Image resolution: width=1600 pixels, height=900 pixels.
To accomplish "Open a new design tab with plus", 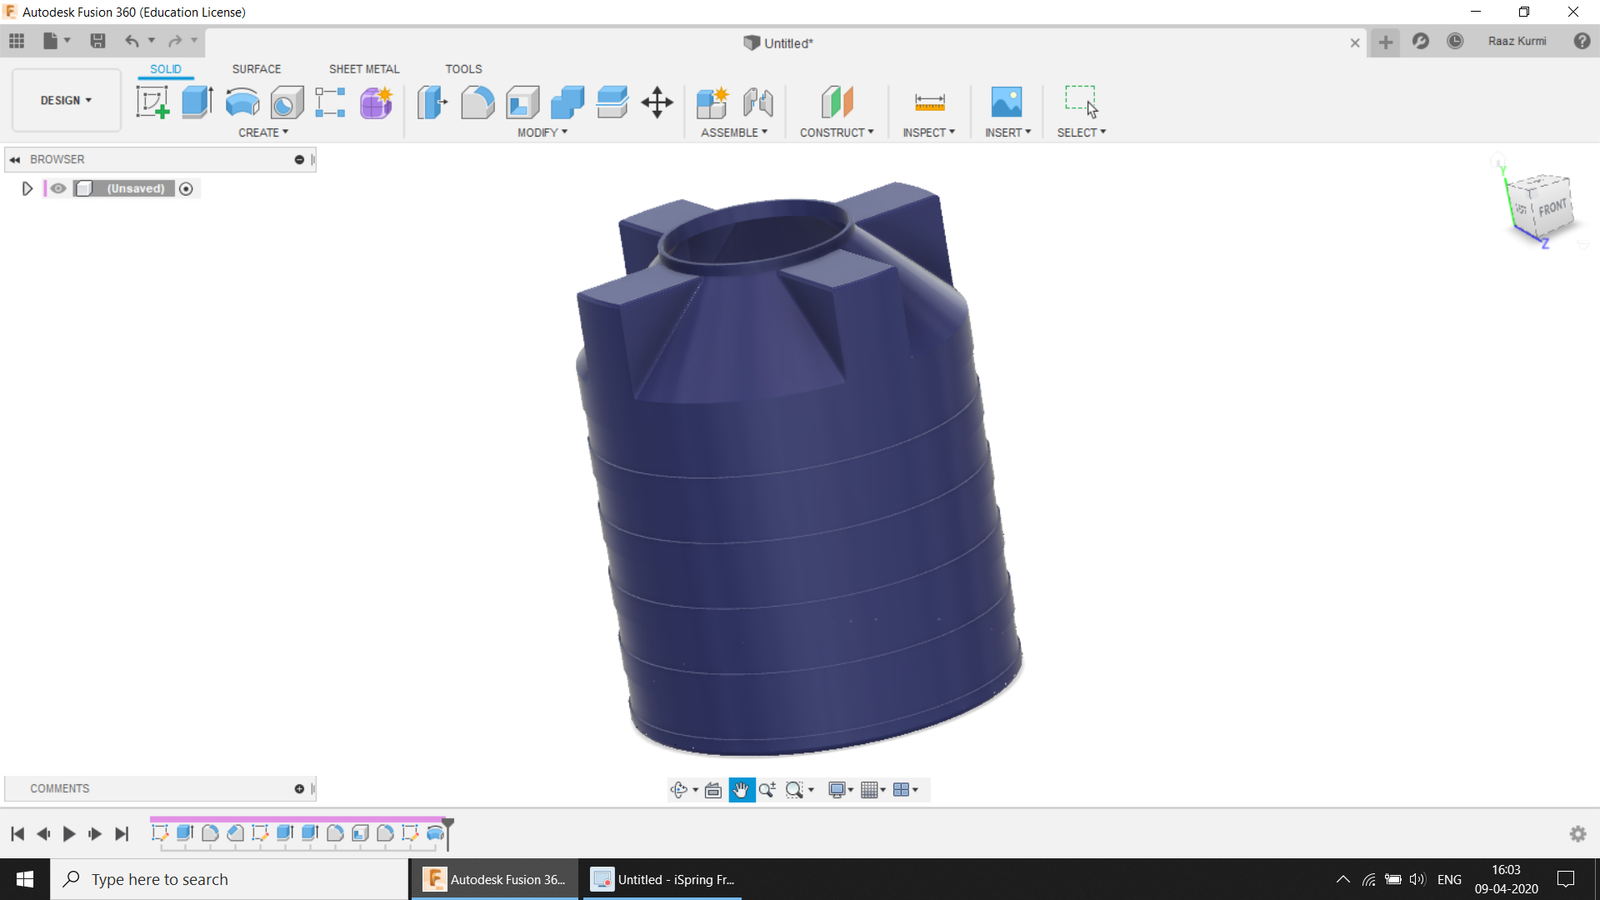I will 1385,41.
